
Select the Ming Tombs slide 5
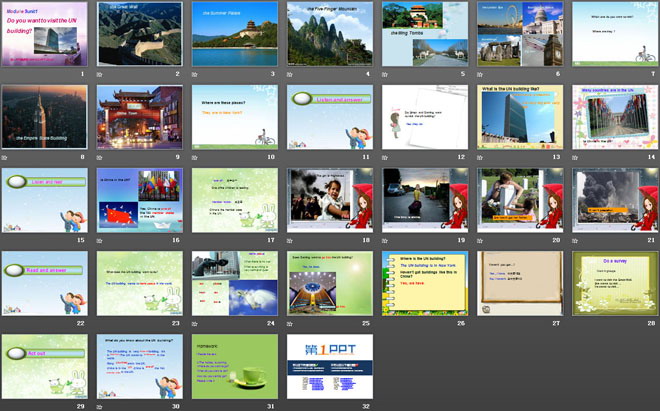point(424,33)
